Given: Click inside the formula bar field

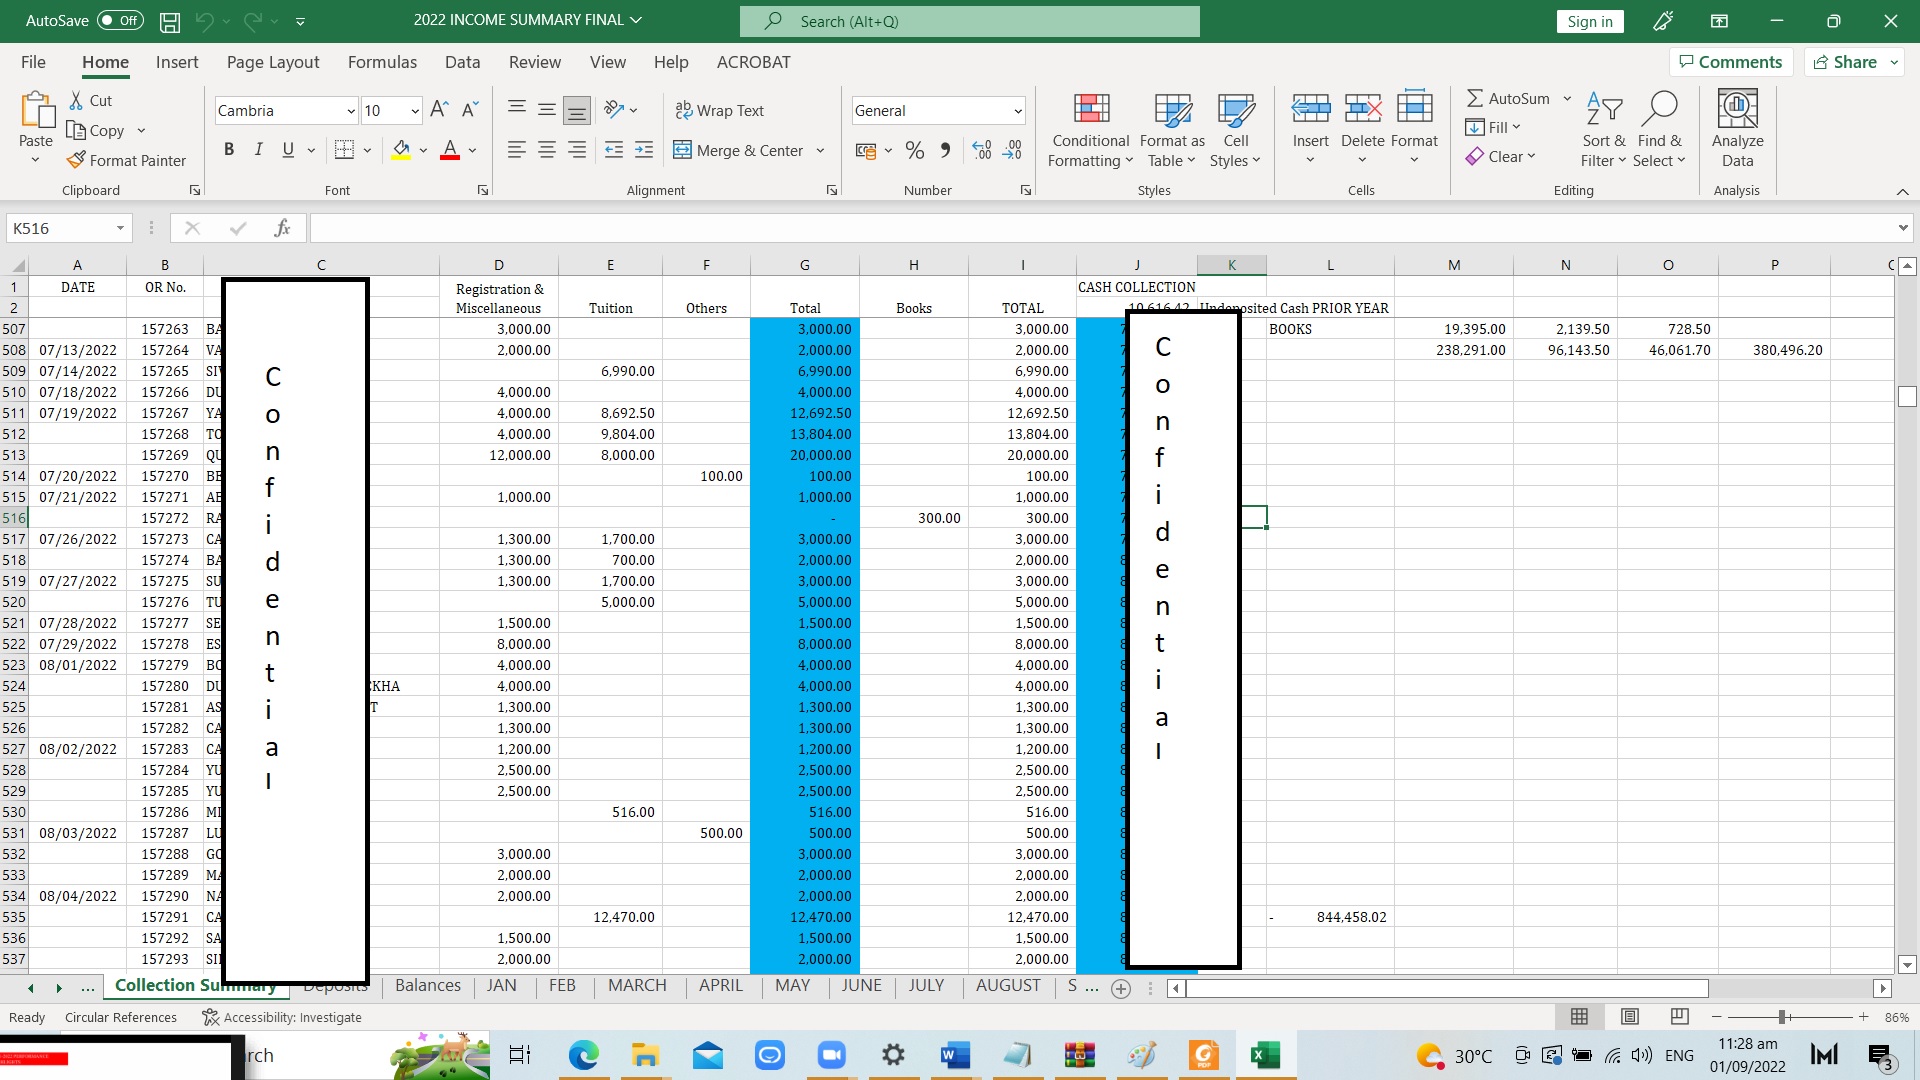Looking at the screenshot, I should coord(1100,228).
